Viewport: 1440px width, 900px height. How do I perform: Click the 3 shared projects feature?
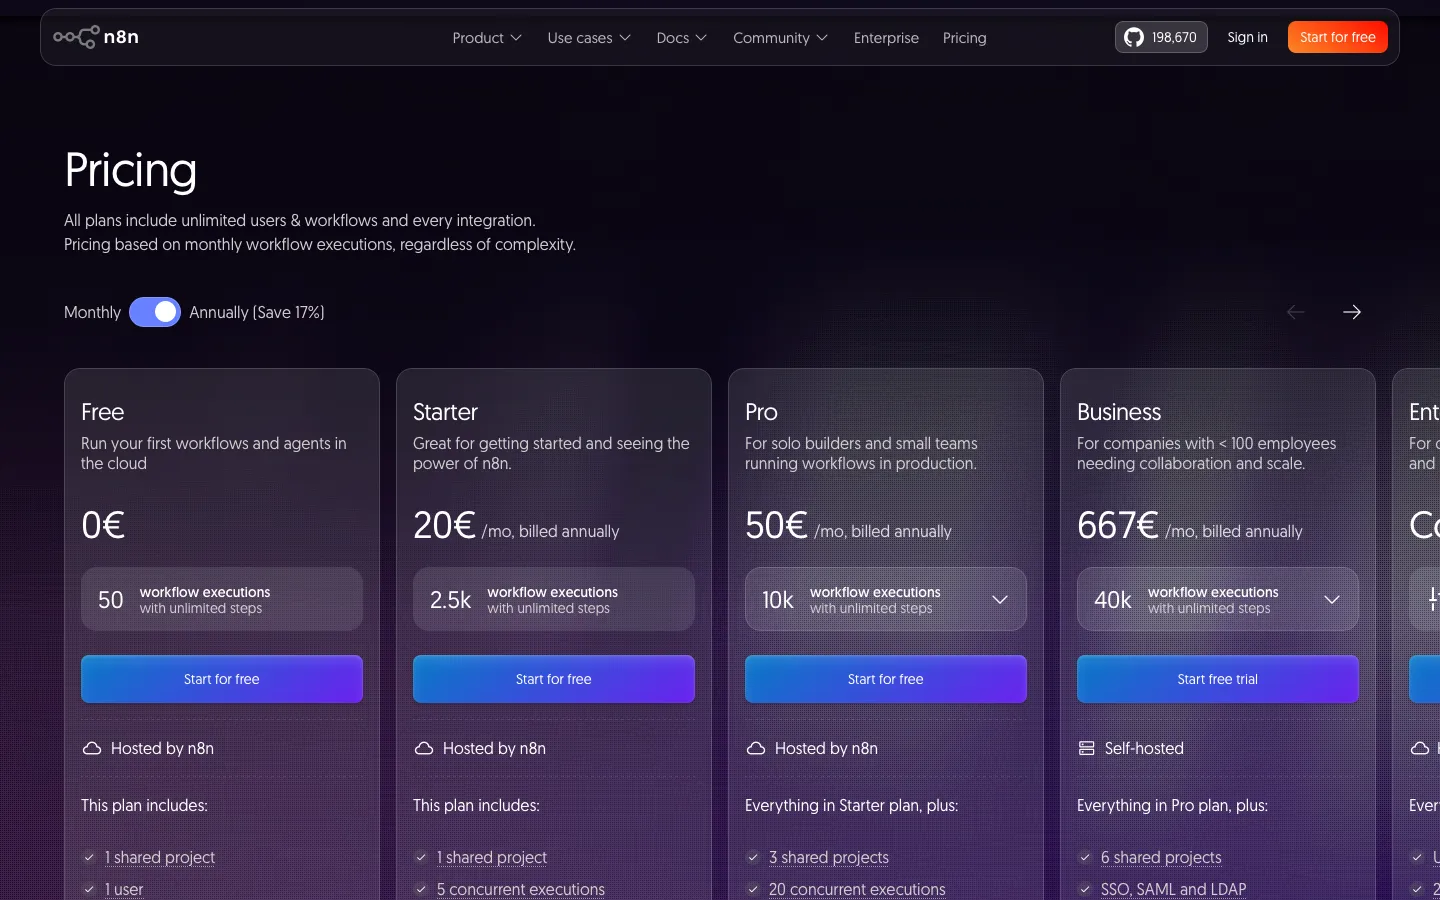click(829, 857)
